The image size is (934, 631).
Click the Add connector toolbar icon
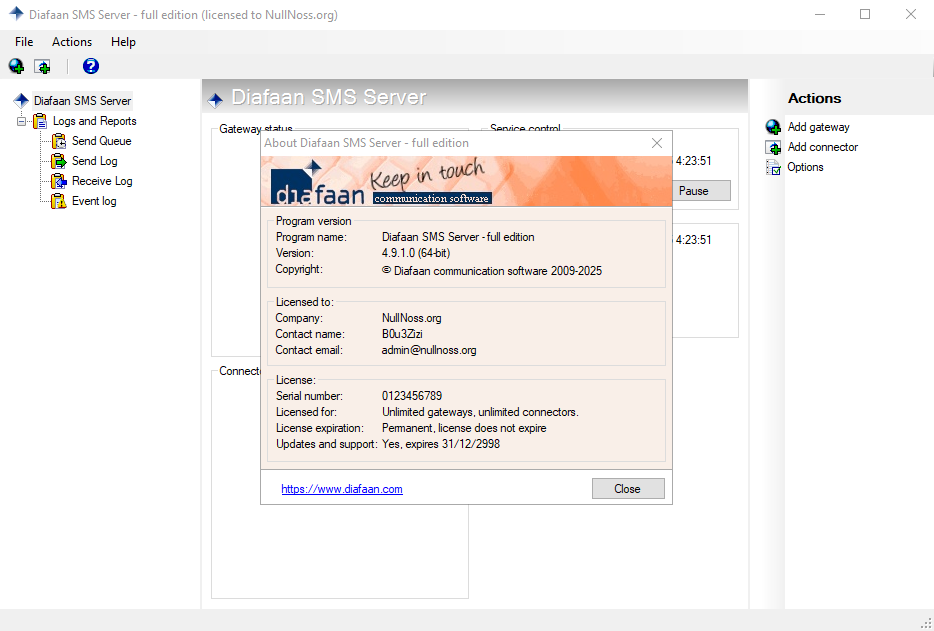42,66
